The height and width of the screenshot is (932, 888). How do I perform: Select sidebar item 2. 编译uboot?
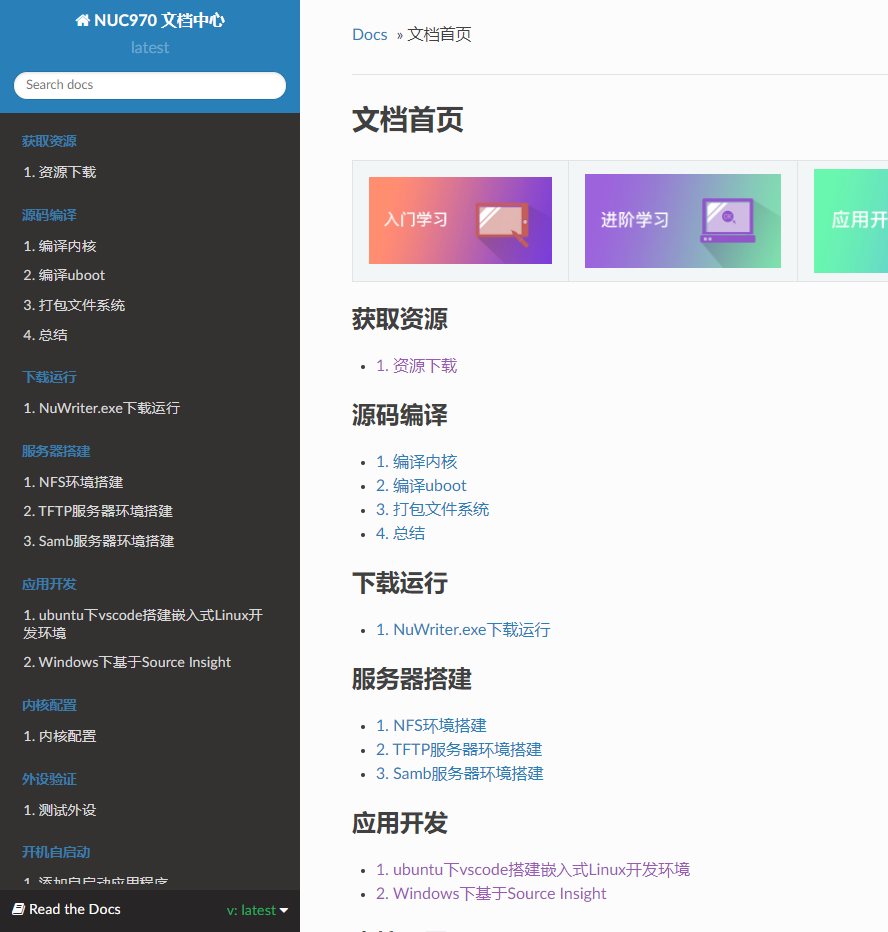click(64, 275)
